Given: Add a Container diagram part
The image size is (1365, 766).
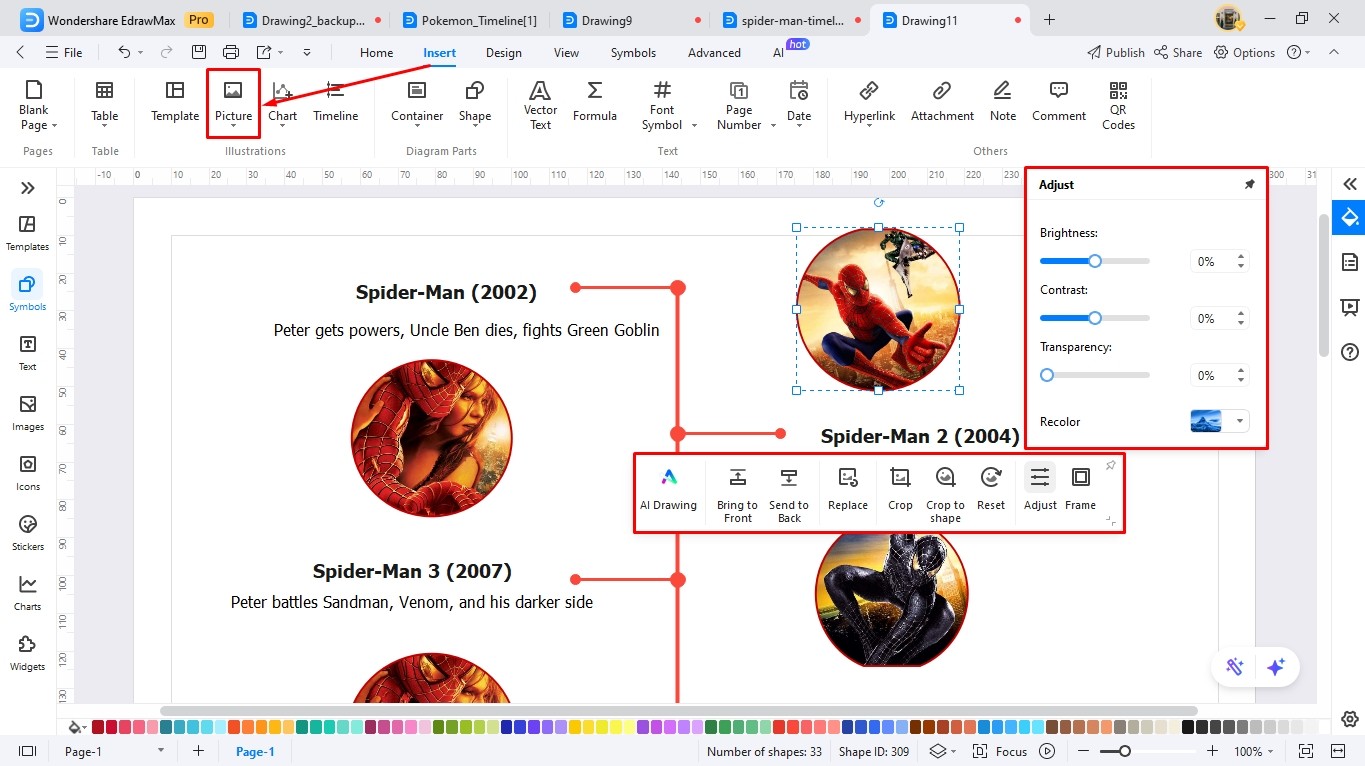Looking at the screenshot, I should point(417,103).
